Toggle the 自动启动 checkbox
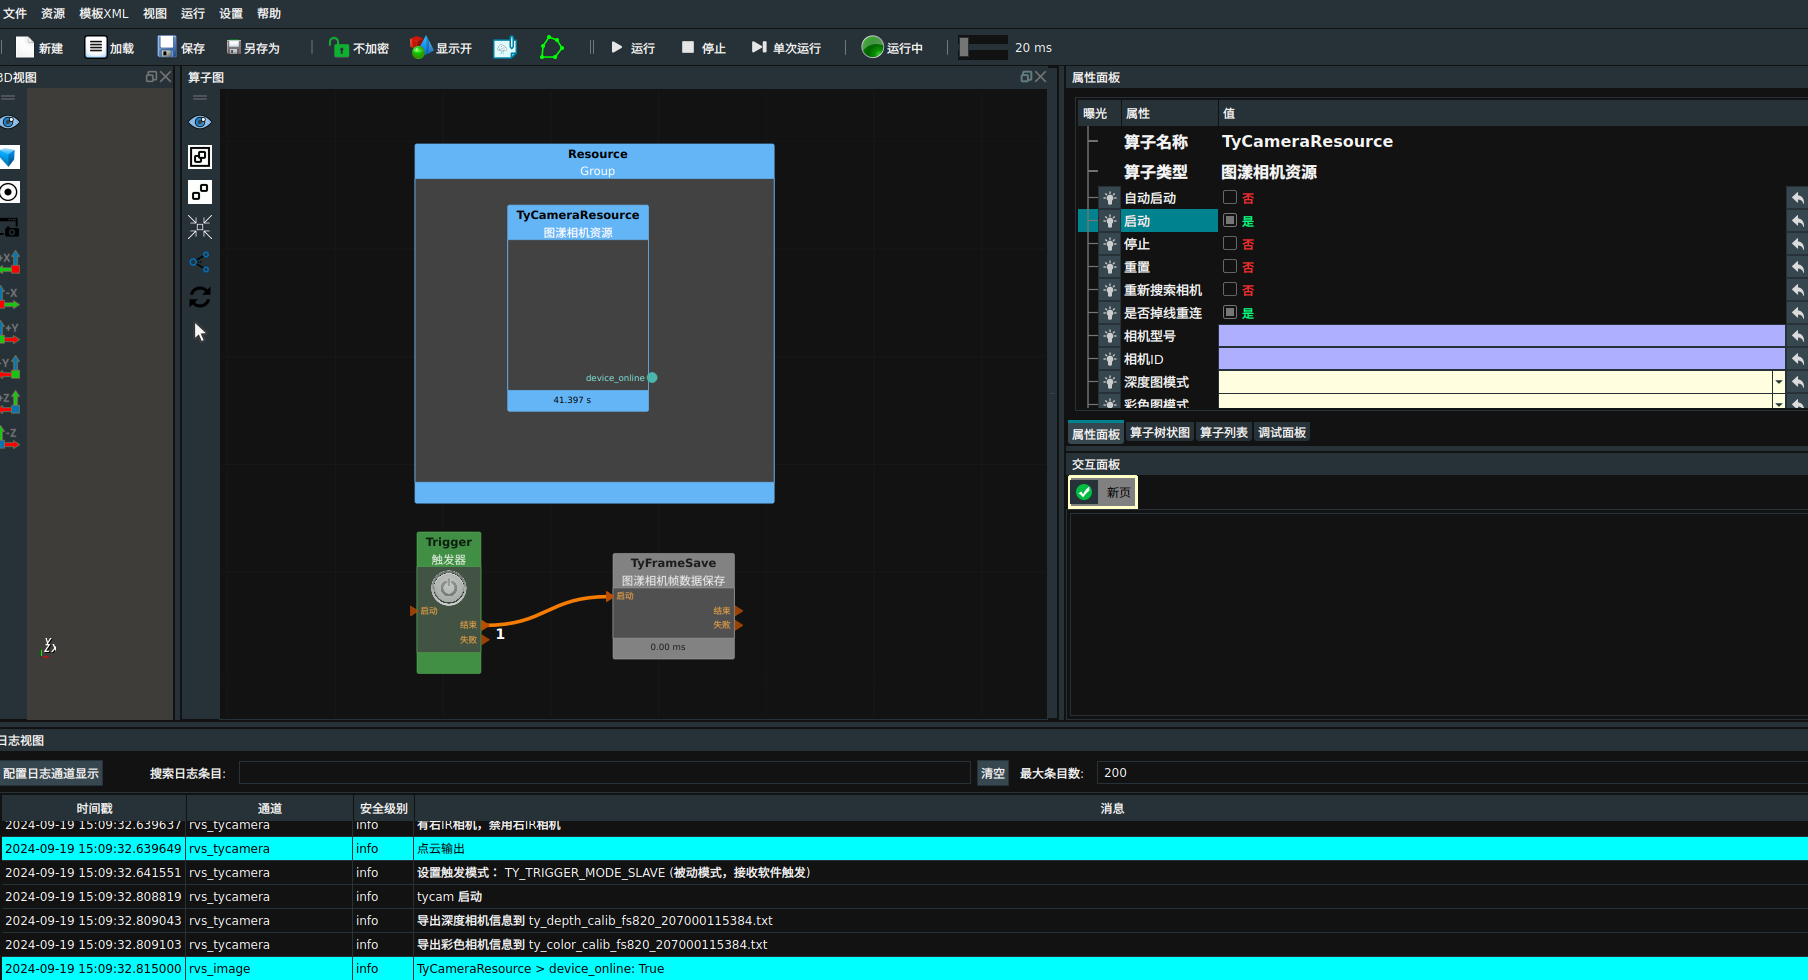1808x980 pixels. click(x=1230, y=197)
